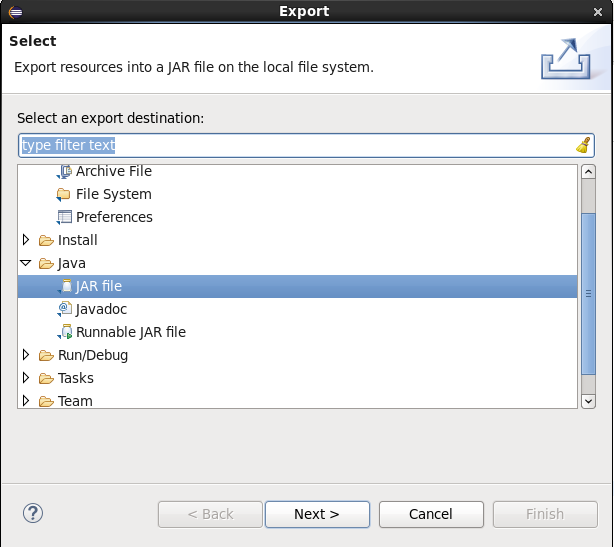Click the scroll down arrow of list
This screenshot has width=614, height=547.
click(x=589, y=401)
